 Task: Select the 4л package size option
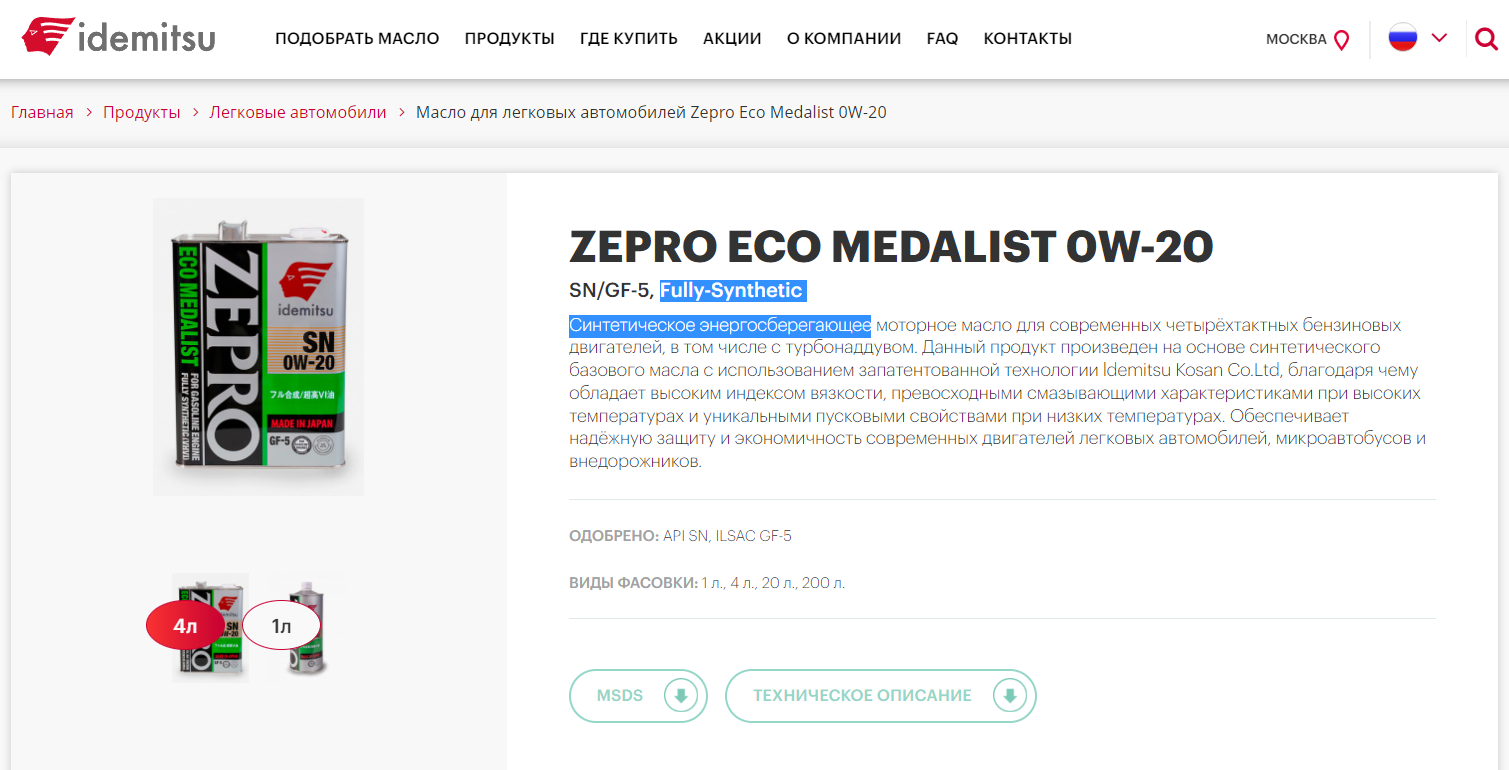pos(185,626)
